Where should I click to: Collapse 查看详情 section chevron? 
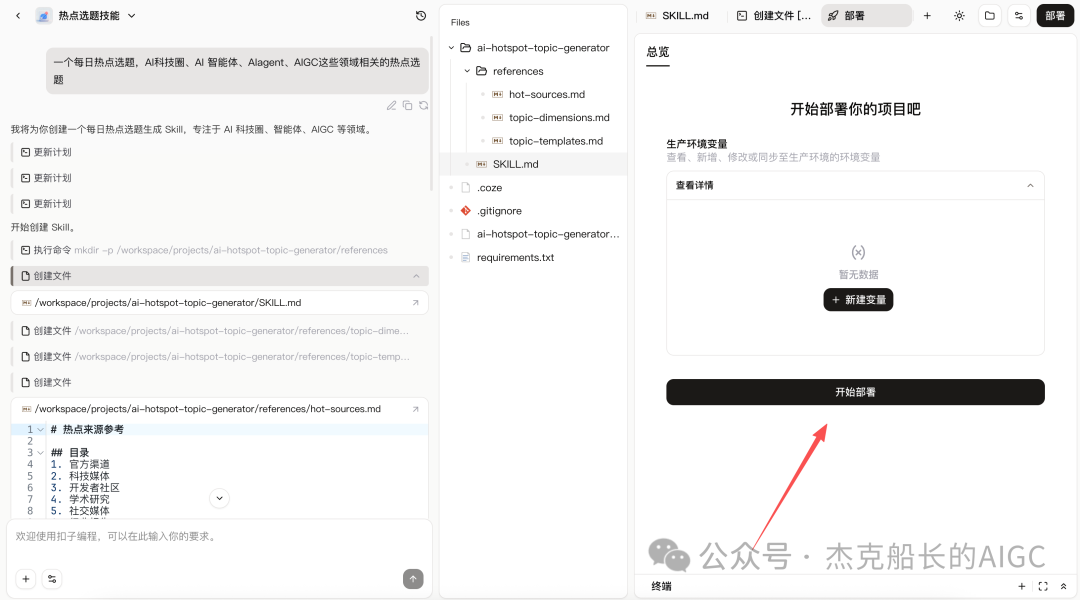coord(1030,185)
